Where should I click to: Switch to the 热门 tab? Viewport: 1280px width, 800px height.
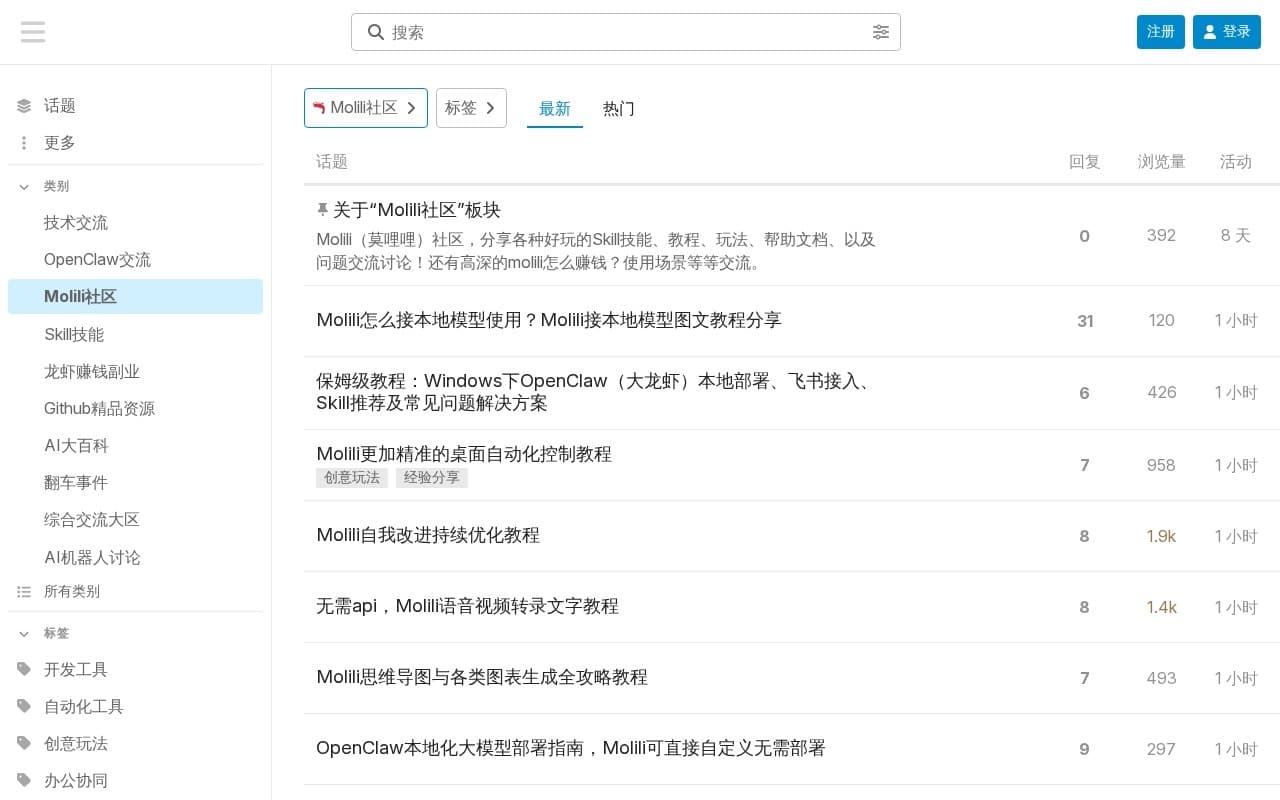coord(618,109)
